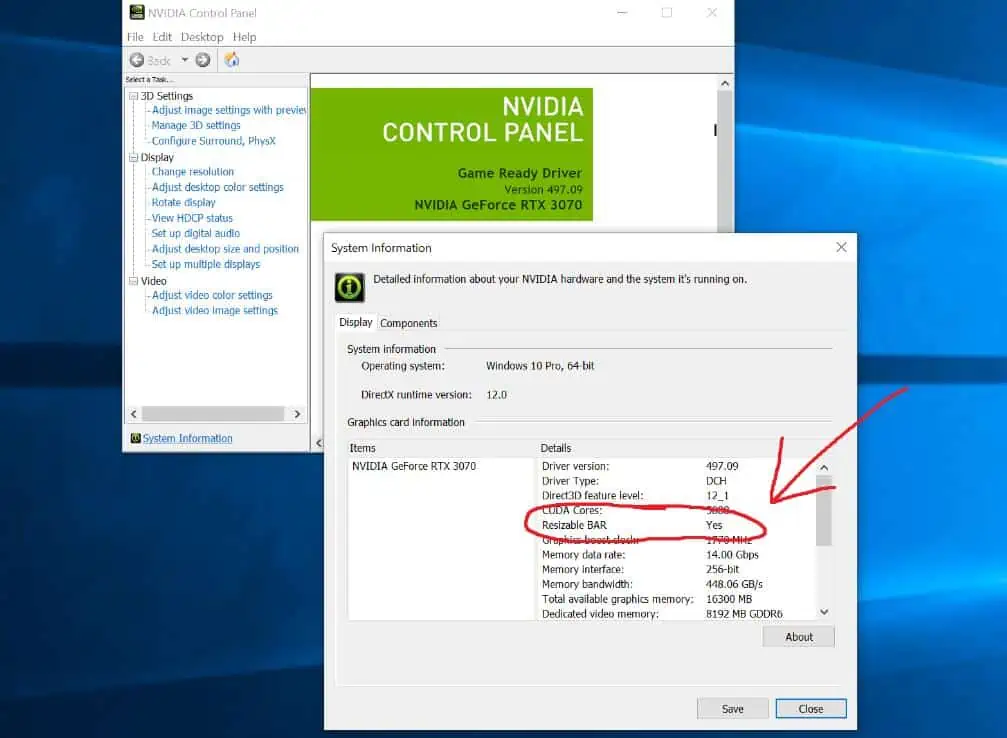
Task: Close the System Information dialog with Close
Action: click(x=810, y=708)
